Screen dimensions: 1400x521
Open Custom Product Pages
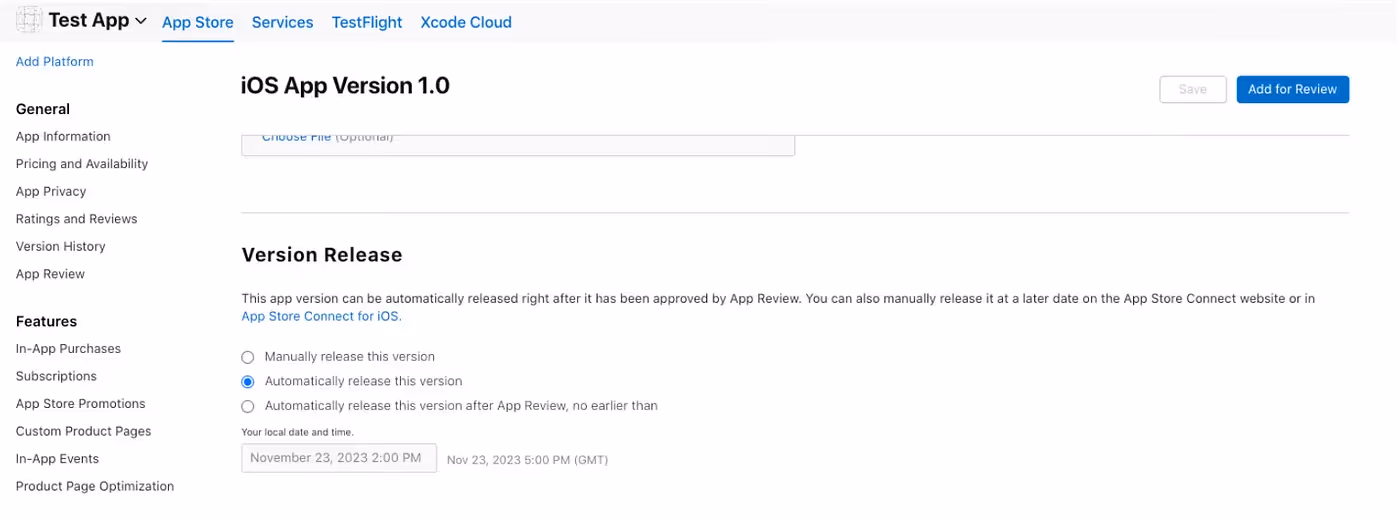coord(84,431)
